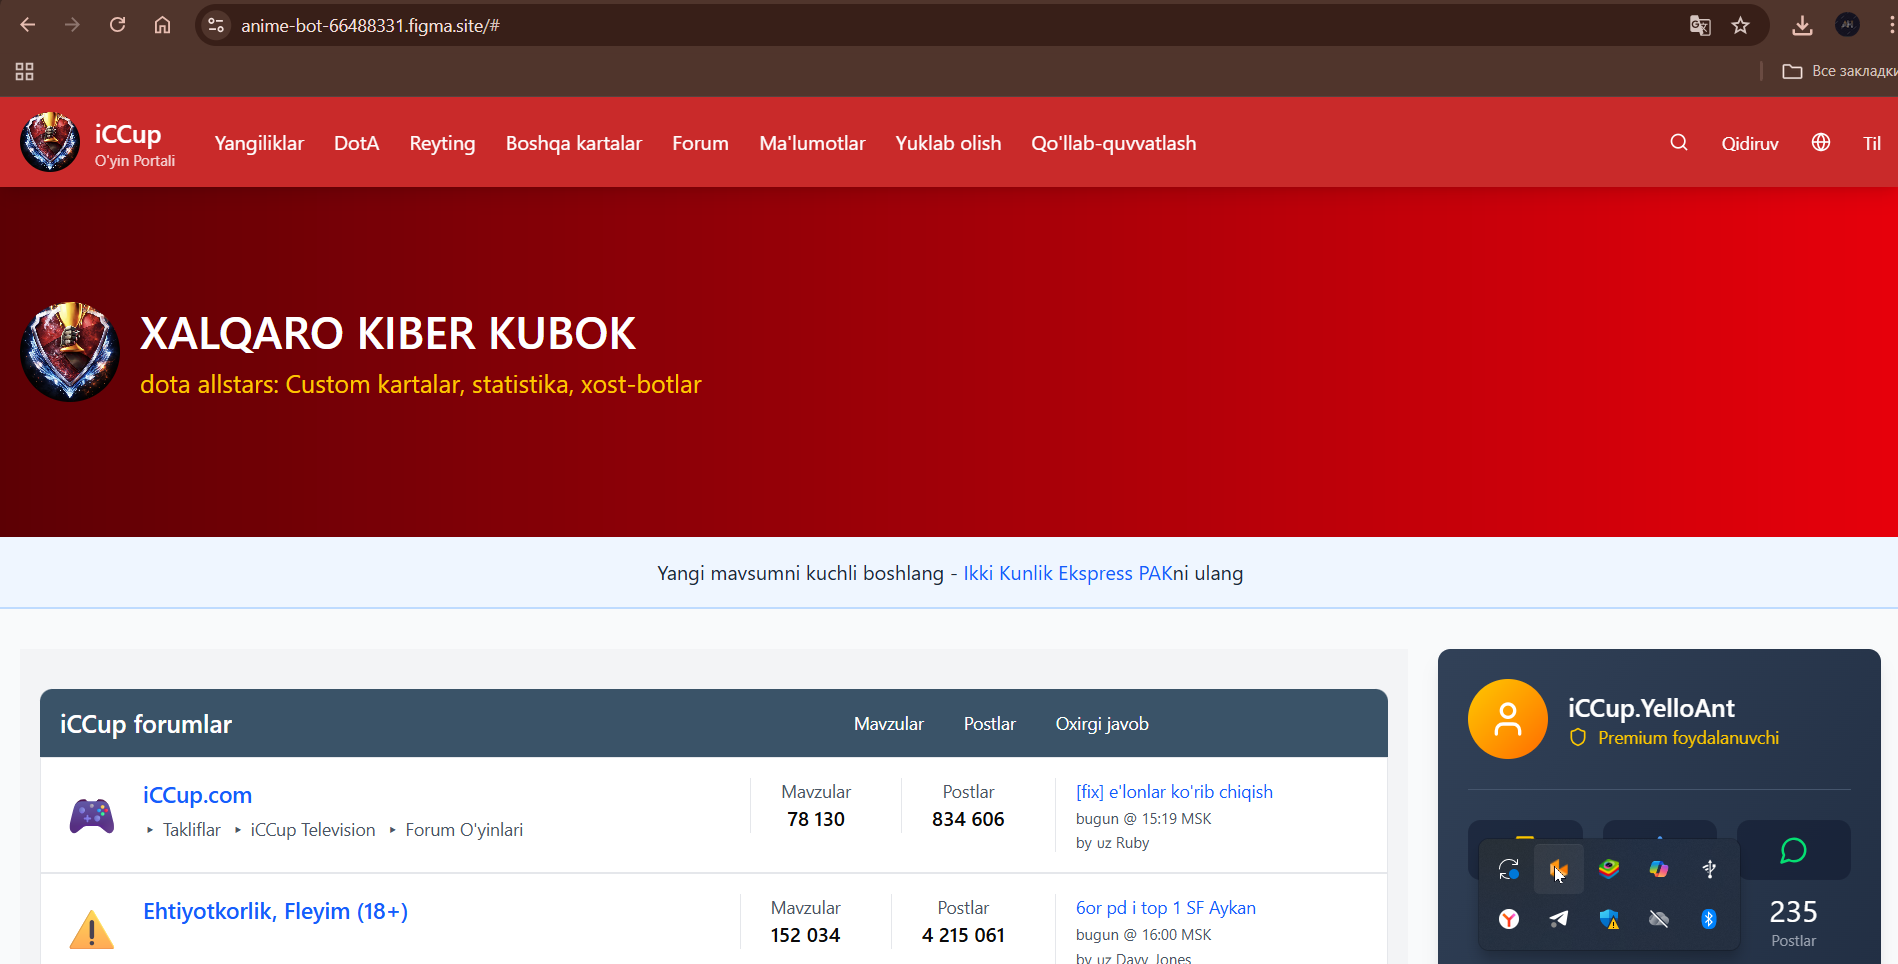Open the Google Translate page icon

pos(1700,26)
